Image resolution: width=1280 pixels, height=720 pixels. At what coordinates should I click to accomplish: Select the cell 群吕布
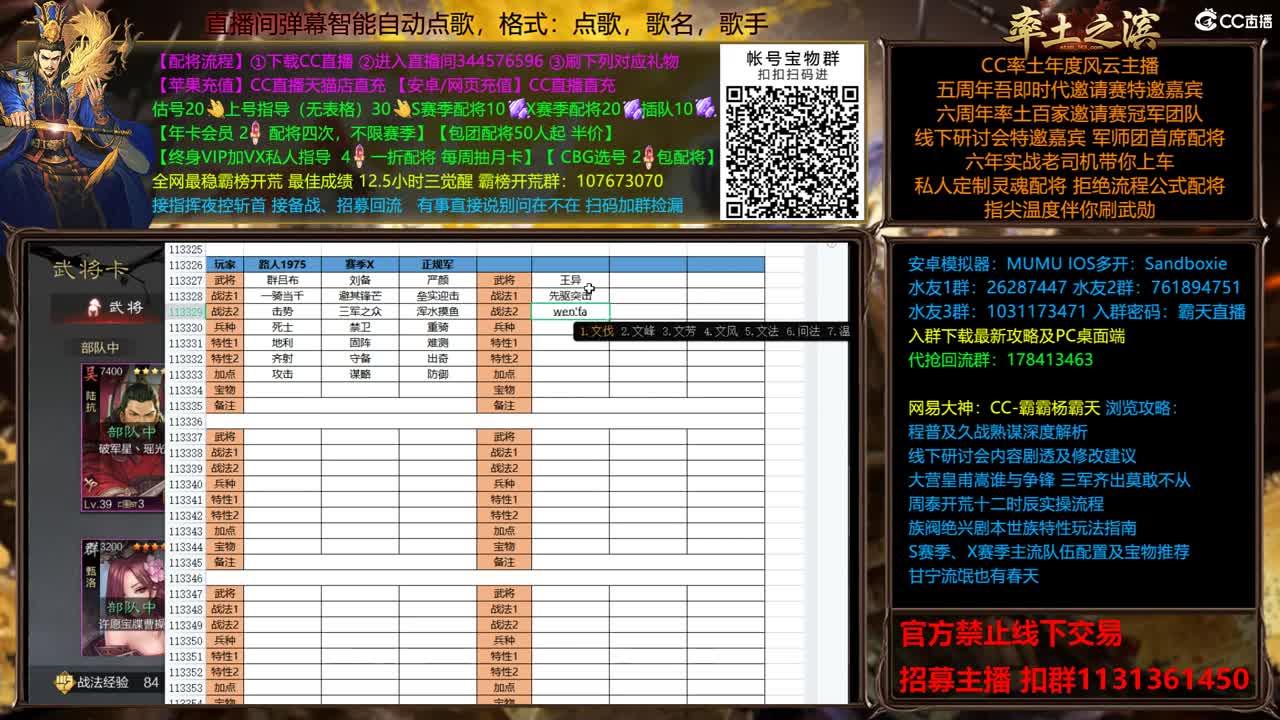pyautogui.click(x=282, y=280)
